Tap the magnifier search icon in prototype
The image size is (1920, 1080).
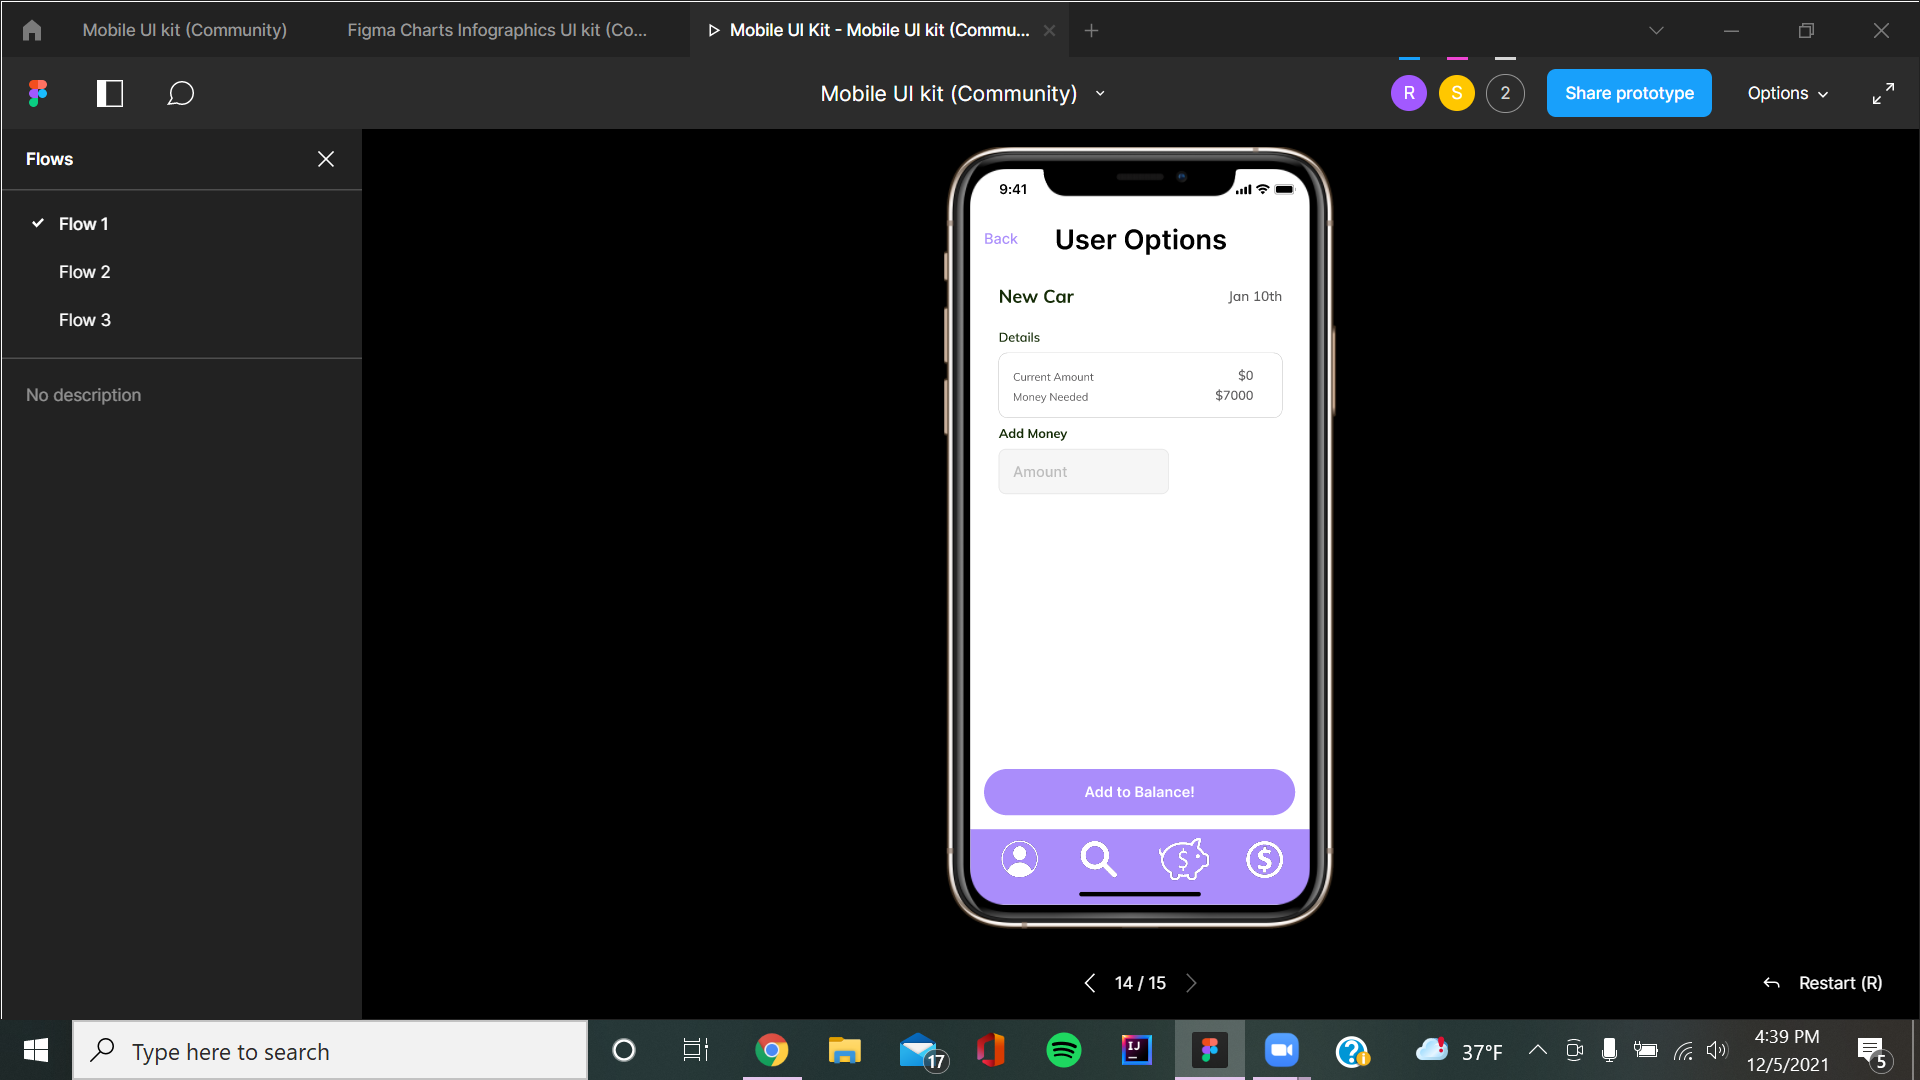1098,859
